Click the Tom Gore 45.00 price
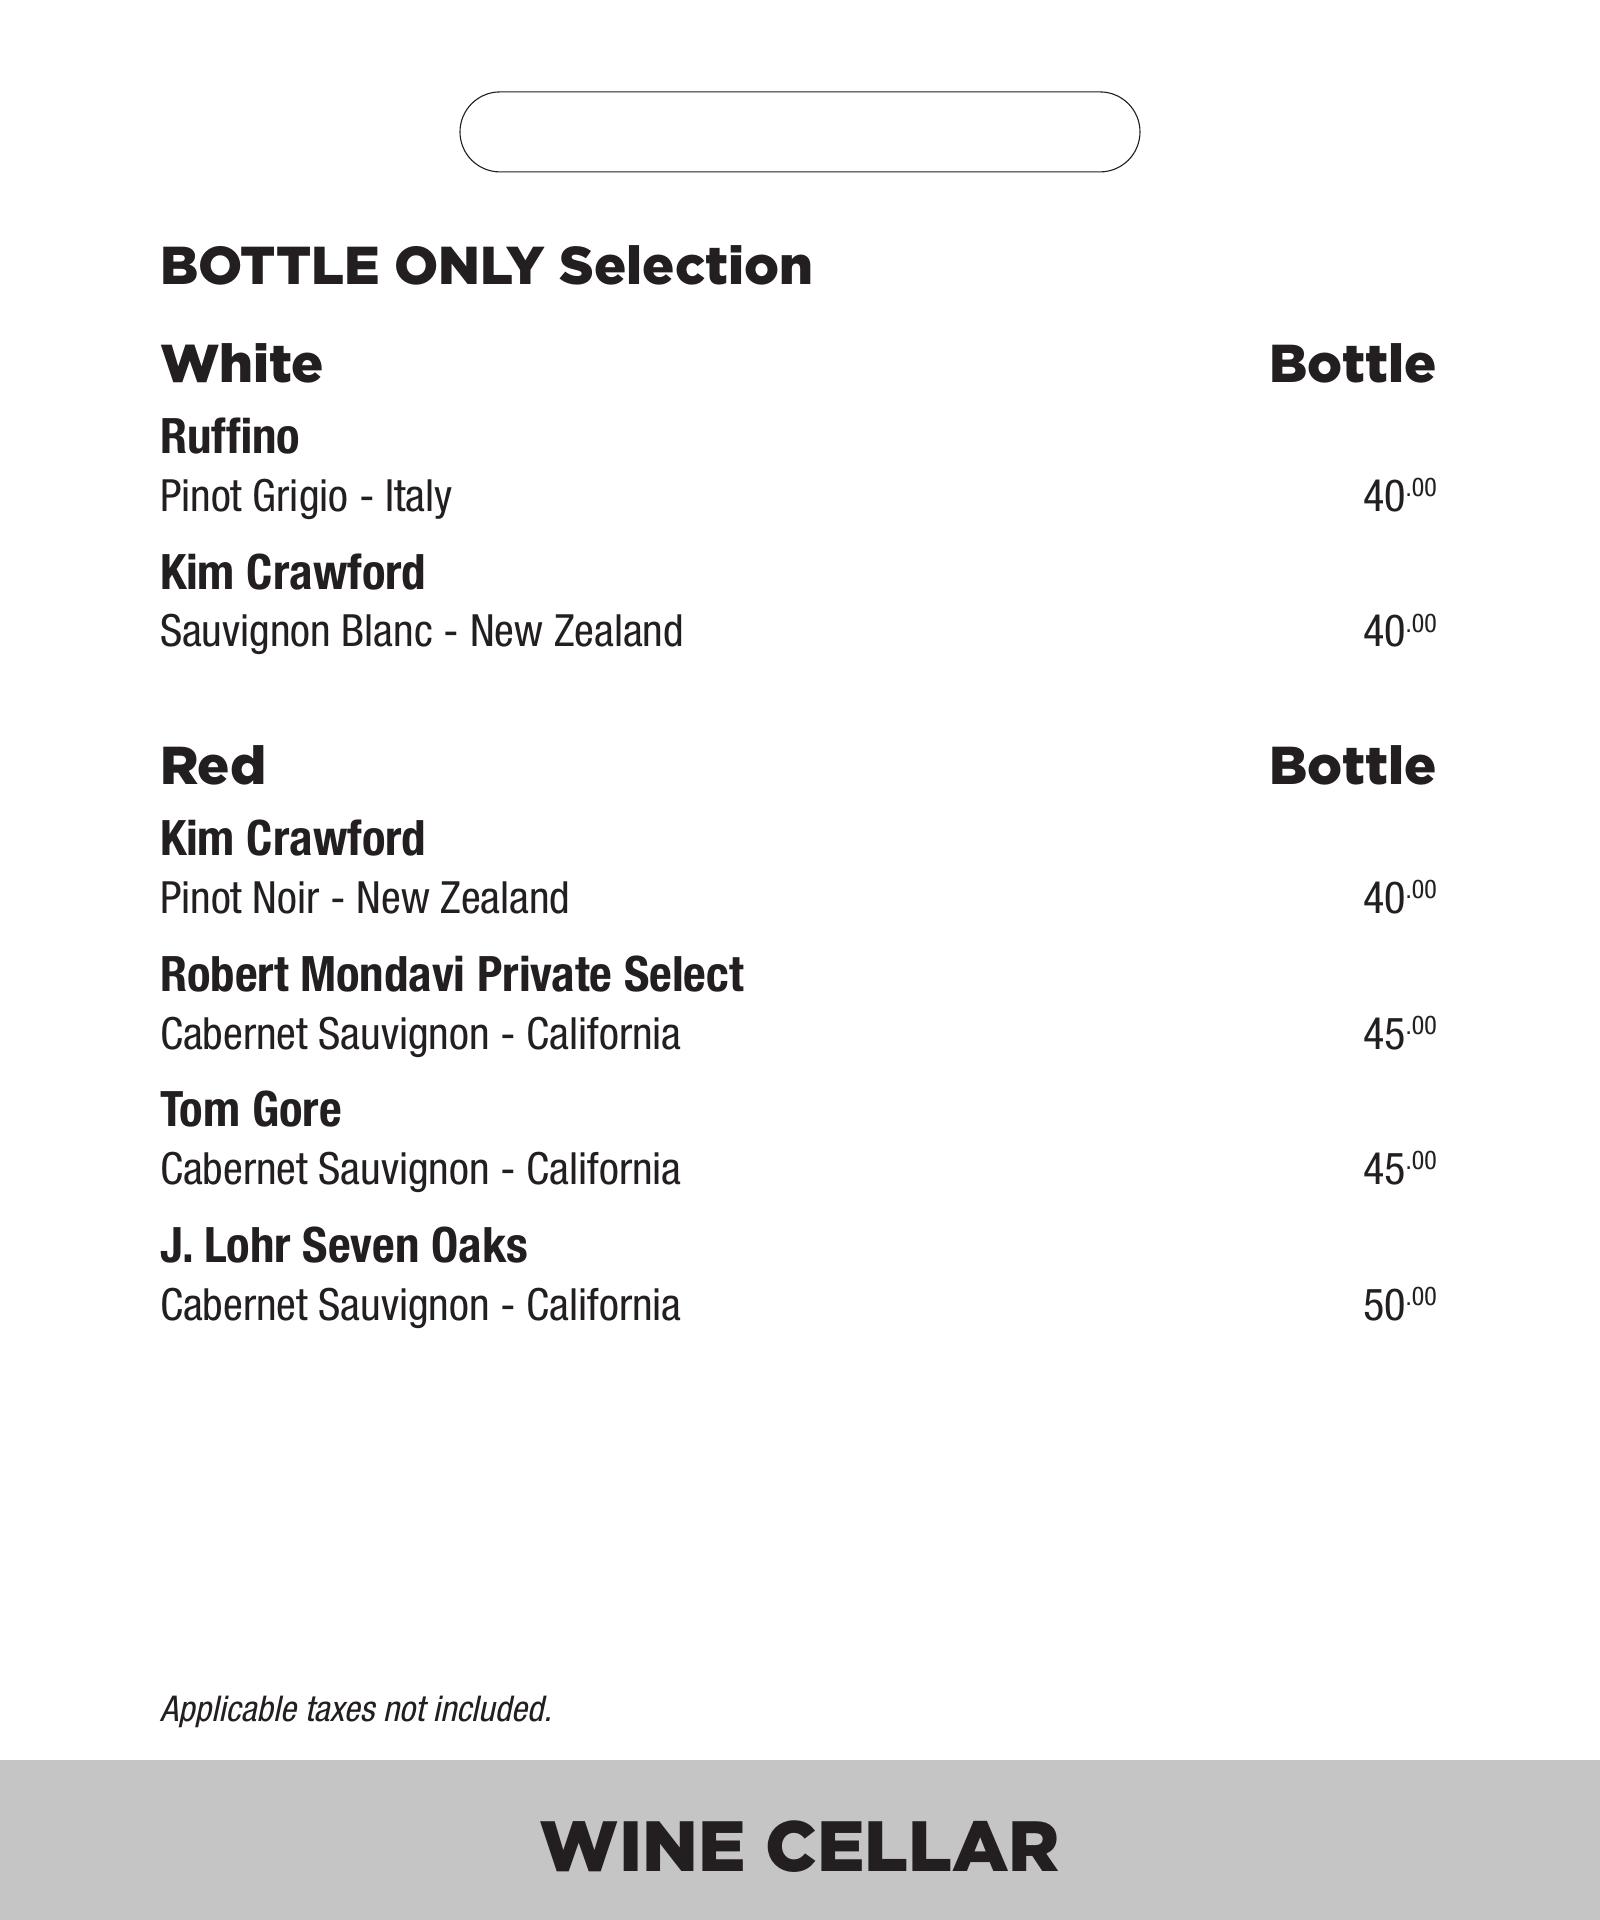Image resolution: width=1600 pixels, height=1920 pixels. coord(1398,1168)
